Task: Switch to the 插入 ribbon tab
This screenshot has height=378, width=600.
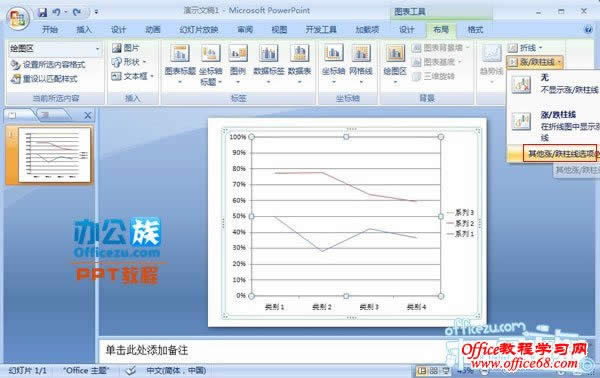Action: 84,29
